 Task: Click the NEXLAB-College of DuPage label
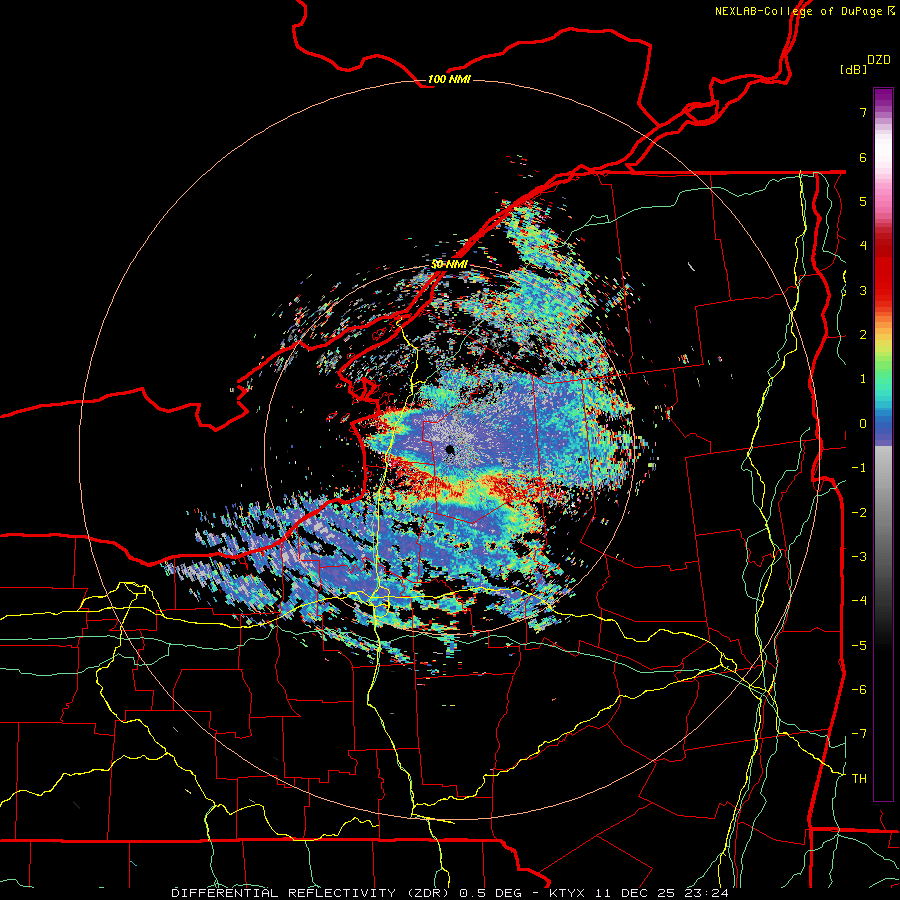[798, 11]
